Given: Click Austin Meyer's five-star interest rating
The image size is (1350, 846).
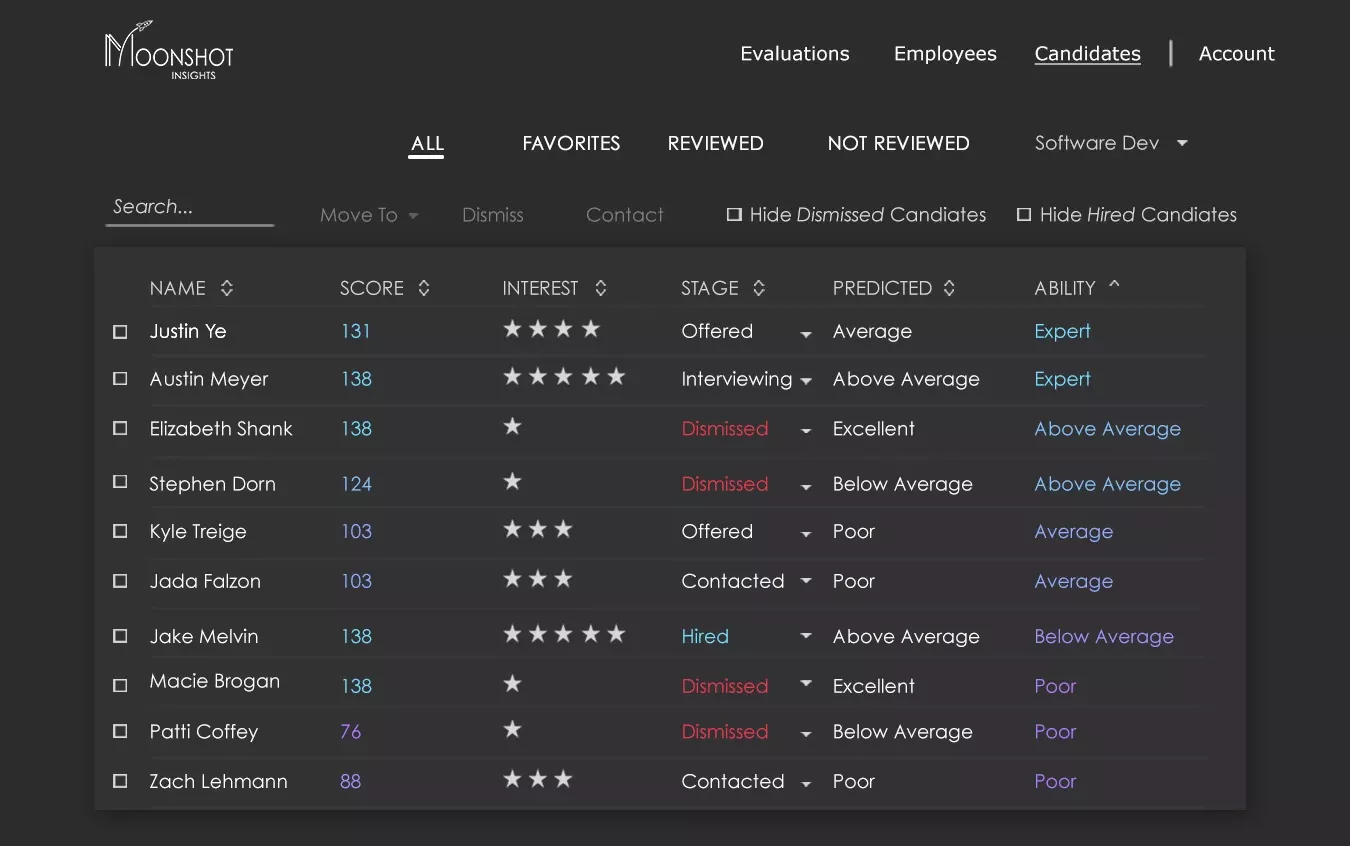Looking at the screenshot, I should 564,377.
